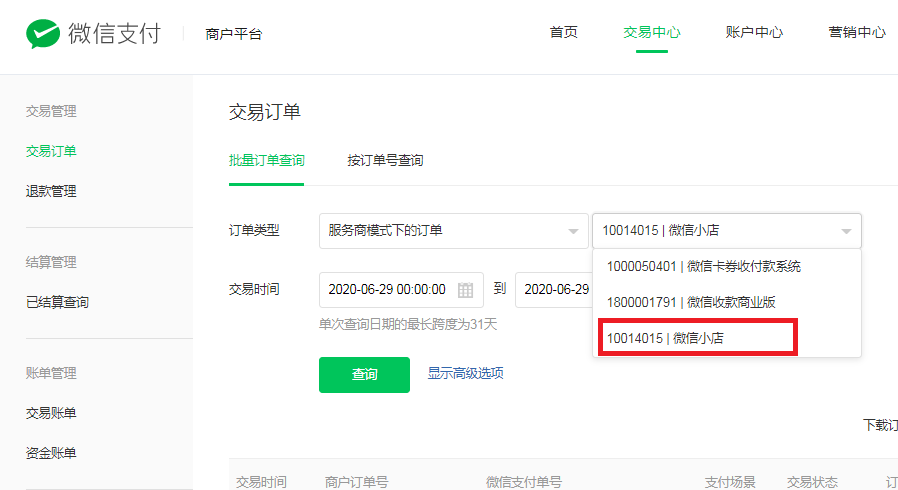
Task: Open 交易中心 in the top navigation
Action: pyautogui.click(x=652, y=33)
